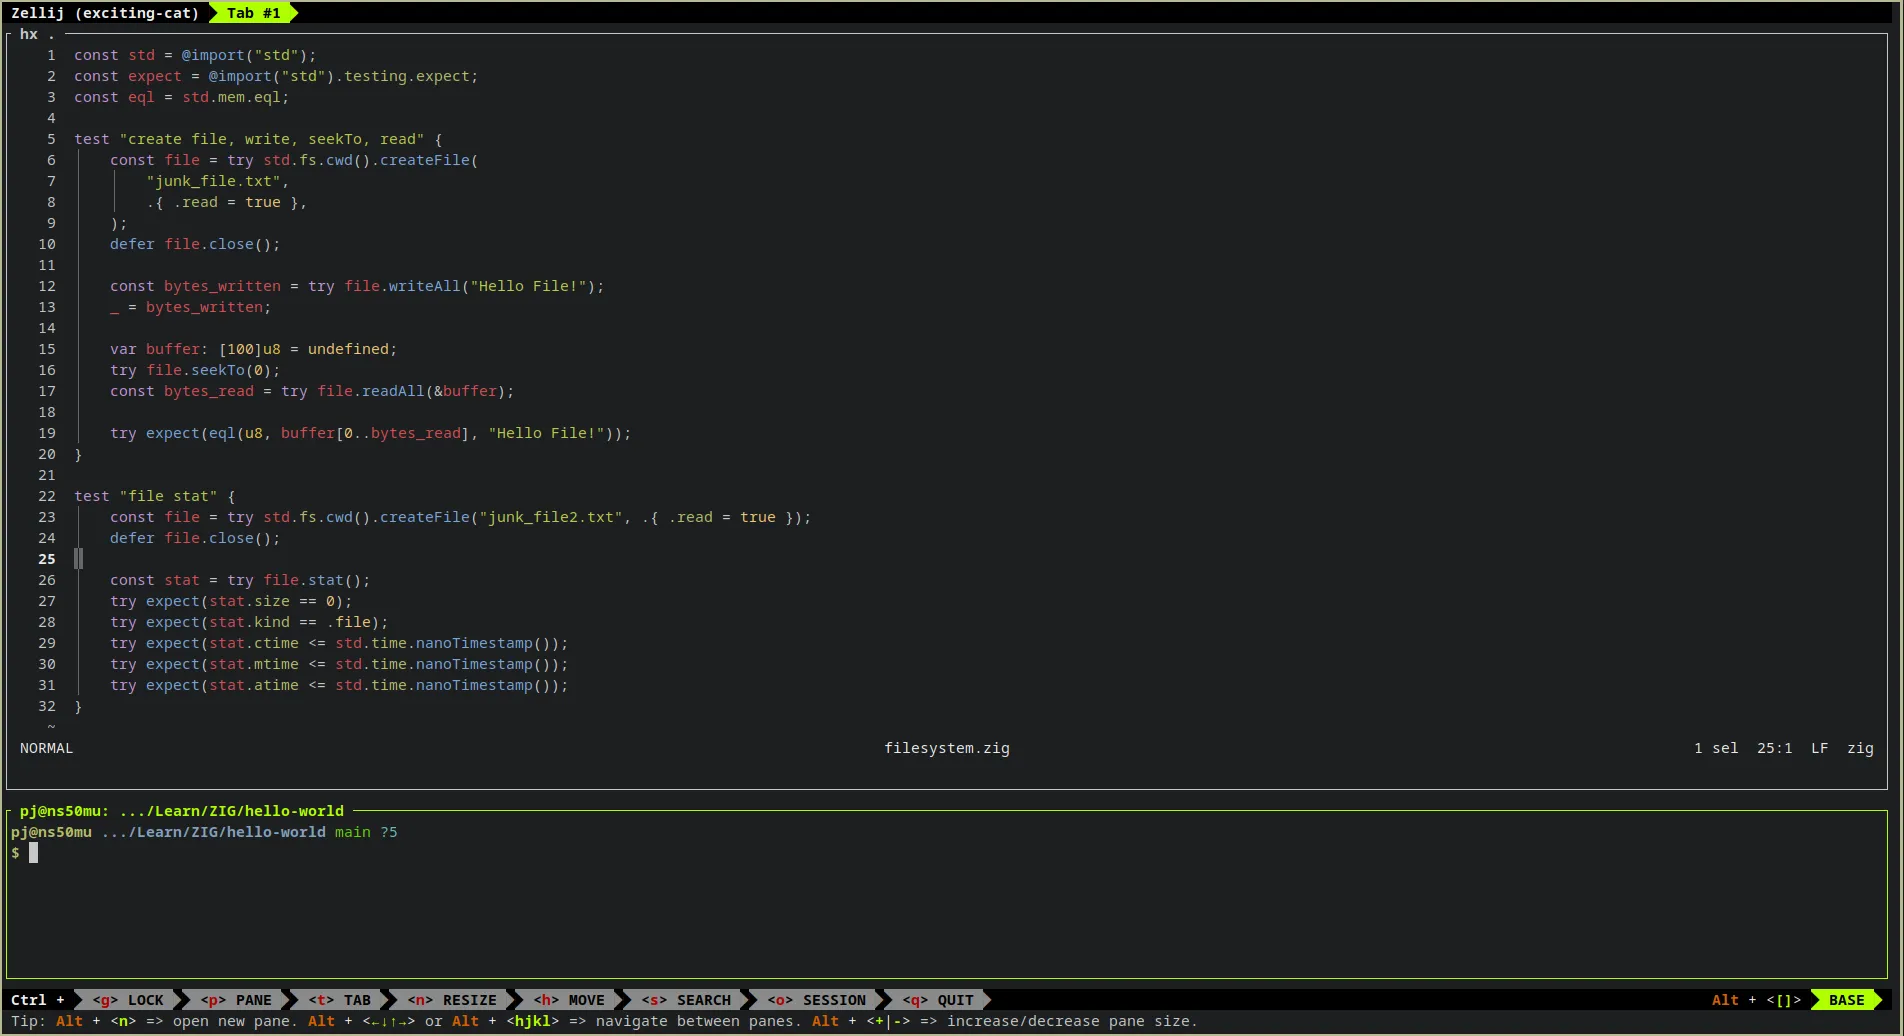Click bytes_written on line 13
This screenshot has height=1036, width=1904.
tap(204, 307)
